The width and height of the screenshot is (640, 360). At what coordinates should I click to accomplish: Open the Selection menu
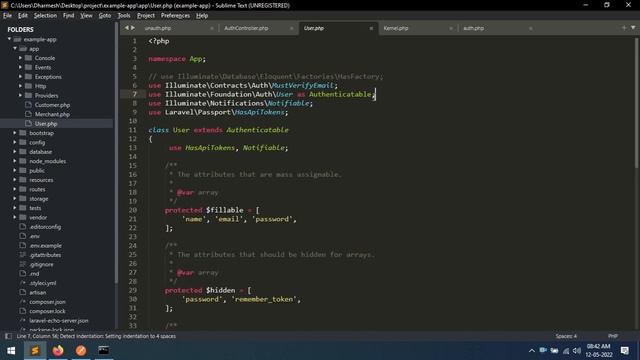[45, 16]
